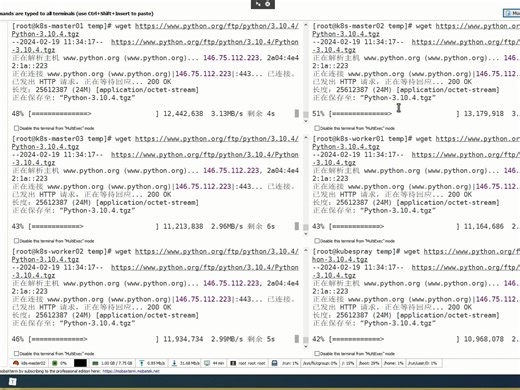The width and height of the screenshot is (520, 390).
Task: Click the upload speed icon showing 0.85 Mb/s
Action: (142, 363)
